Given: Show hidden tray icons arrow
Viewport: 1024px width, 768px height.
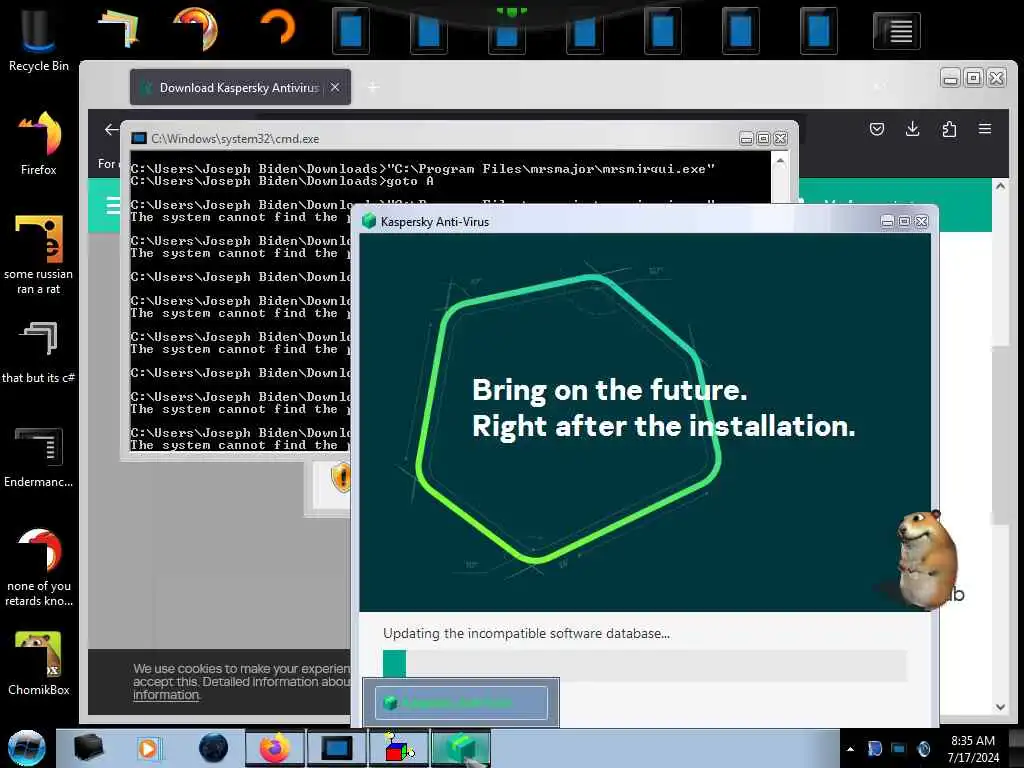Looking at the screenshot, I should coord(850,749).
